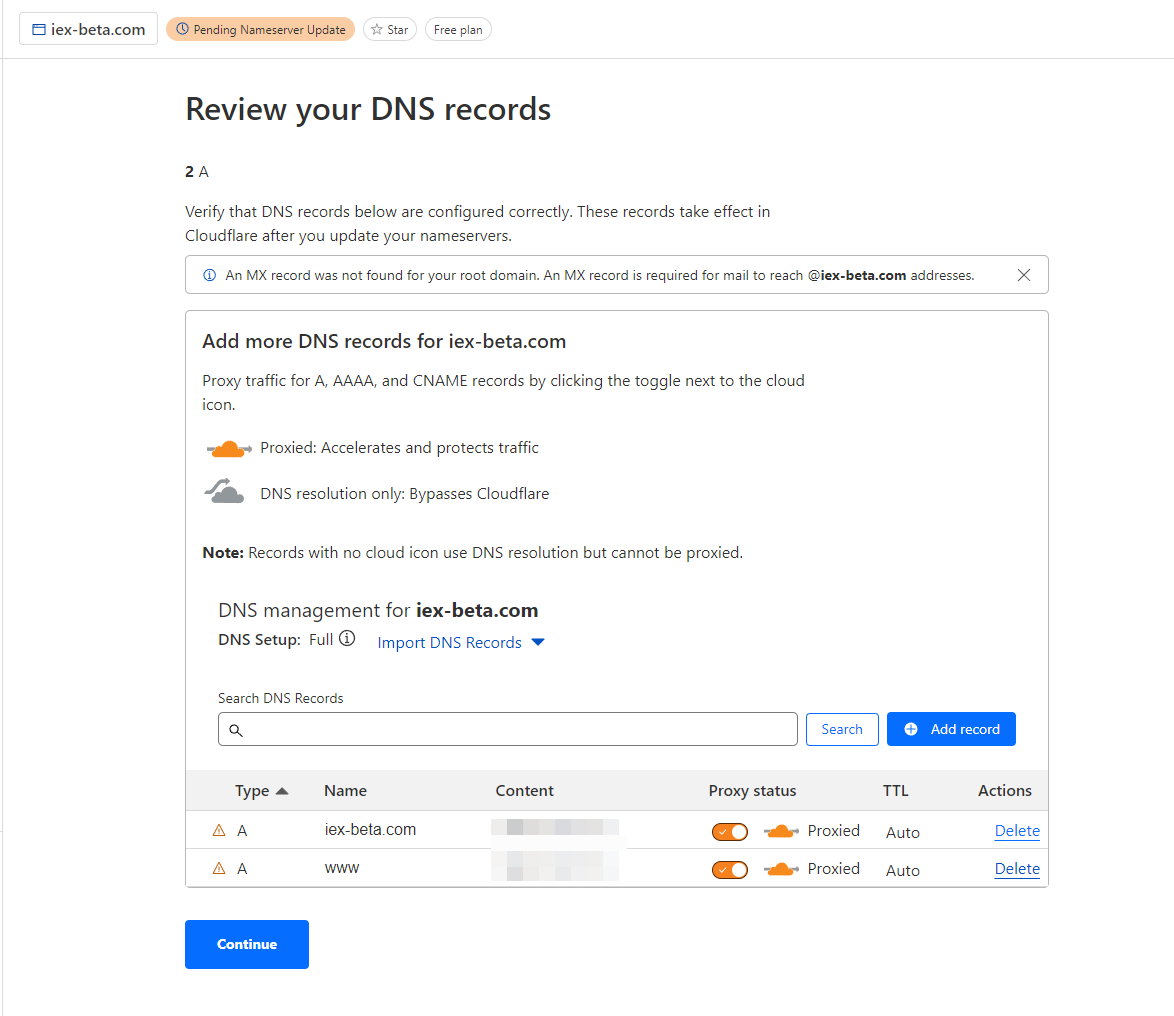The image size is (1174, 1016).
Task: Click the Star icon badge
Action: [x=390, y=30]
